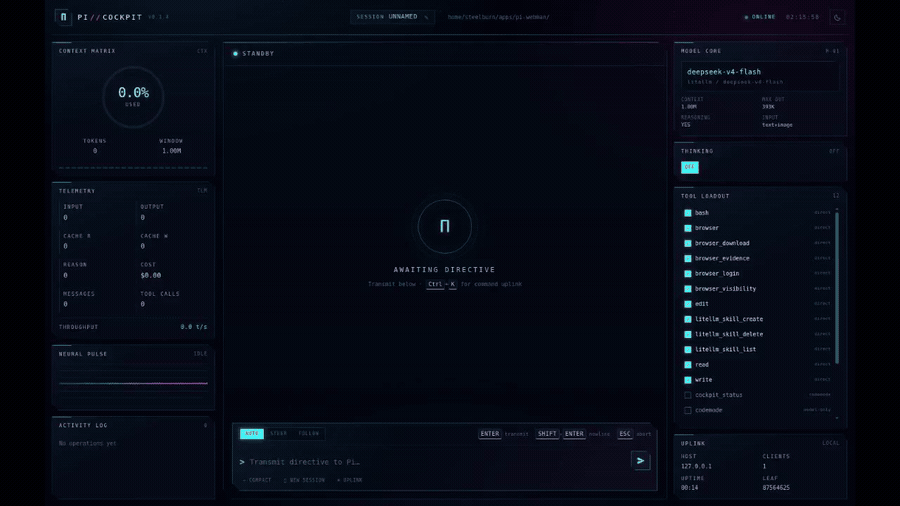Click the Pi logo icon in header
The image size is (900, 506).
(x=63, y=17)
